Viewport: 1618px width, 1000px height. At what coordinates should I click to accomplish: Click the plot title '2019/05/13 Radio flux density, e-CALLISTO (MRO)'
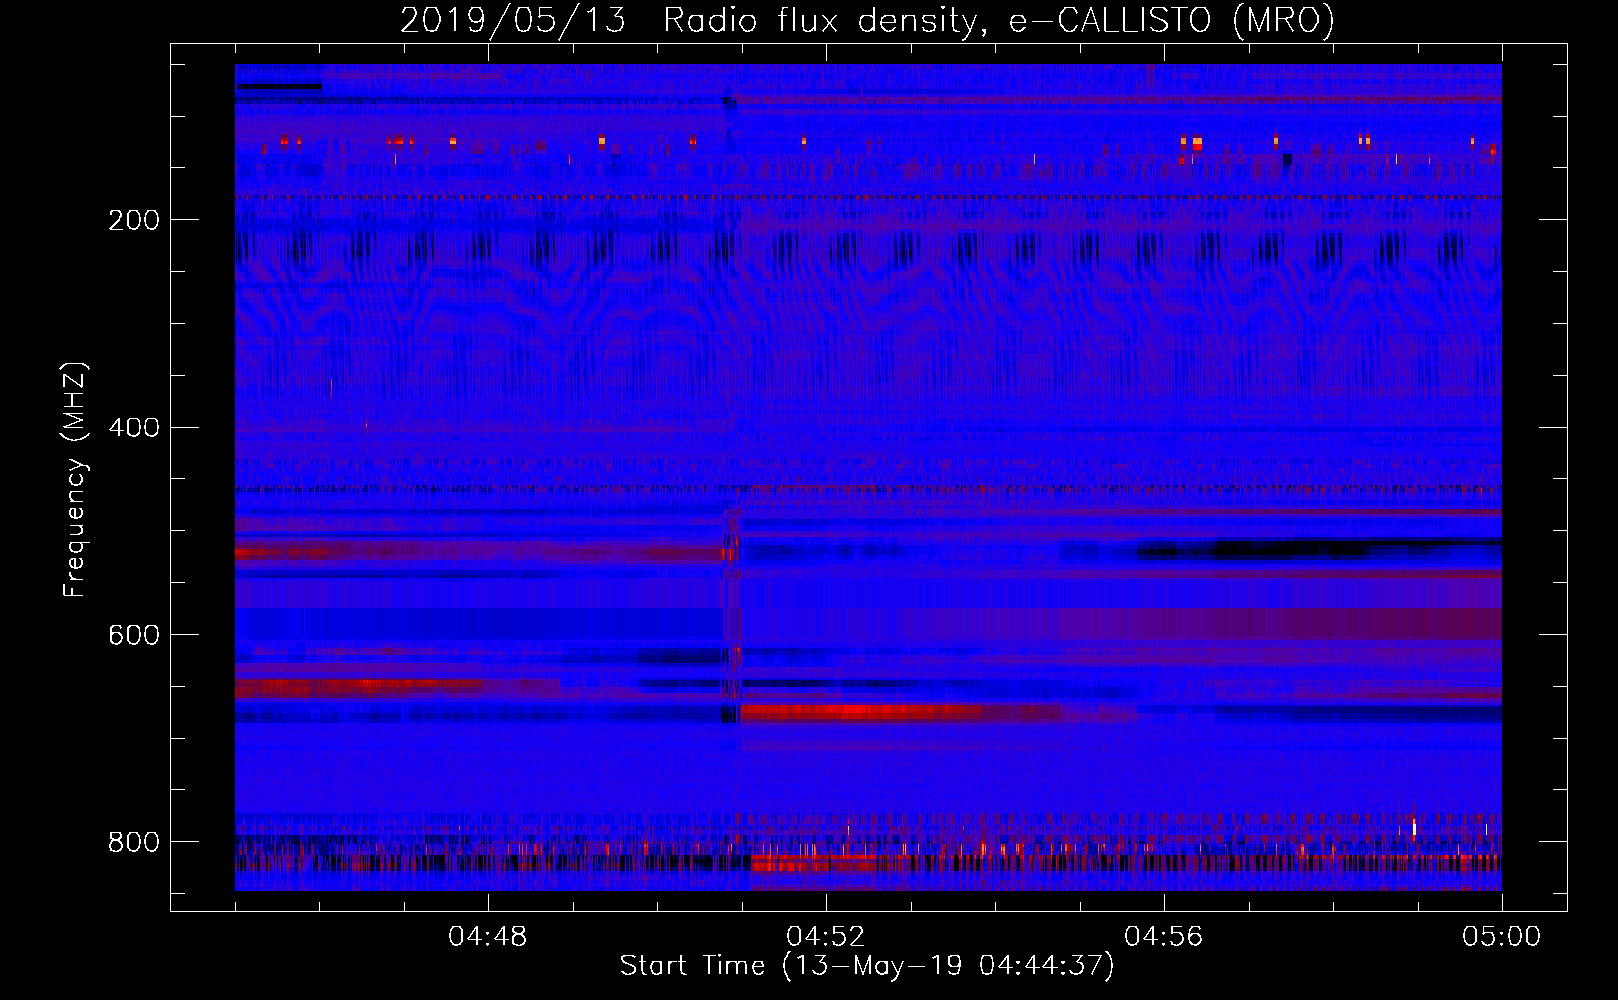tap(867, 20)
